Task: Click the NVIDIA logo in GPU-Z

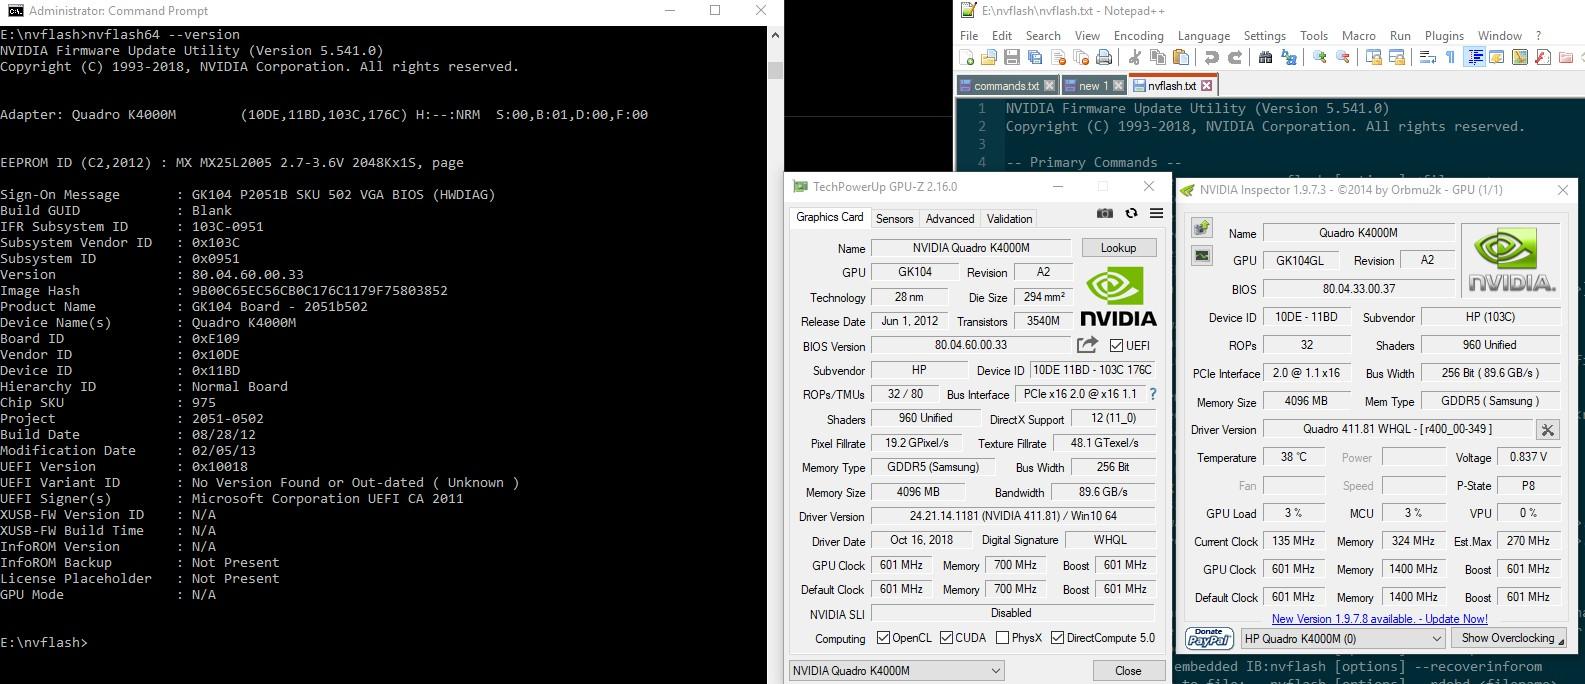Action: [1118, 297]
